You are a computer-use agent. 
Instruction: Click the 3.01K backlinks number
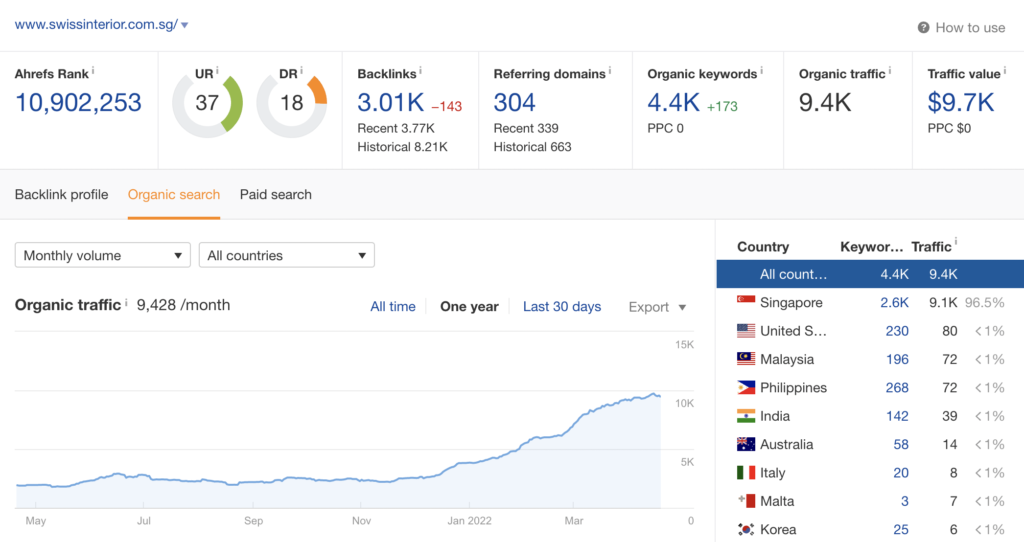coord(390,102)
